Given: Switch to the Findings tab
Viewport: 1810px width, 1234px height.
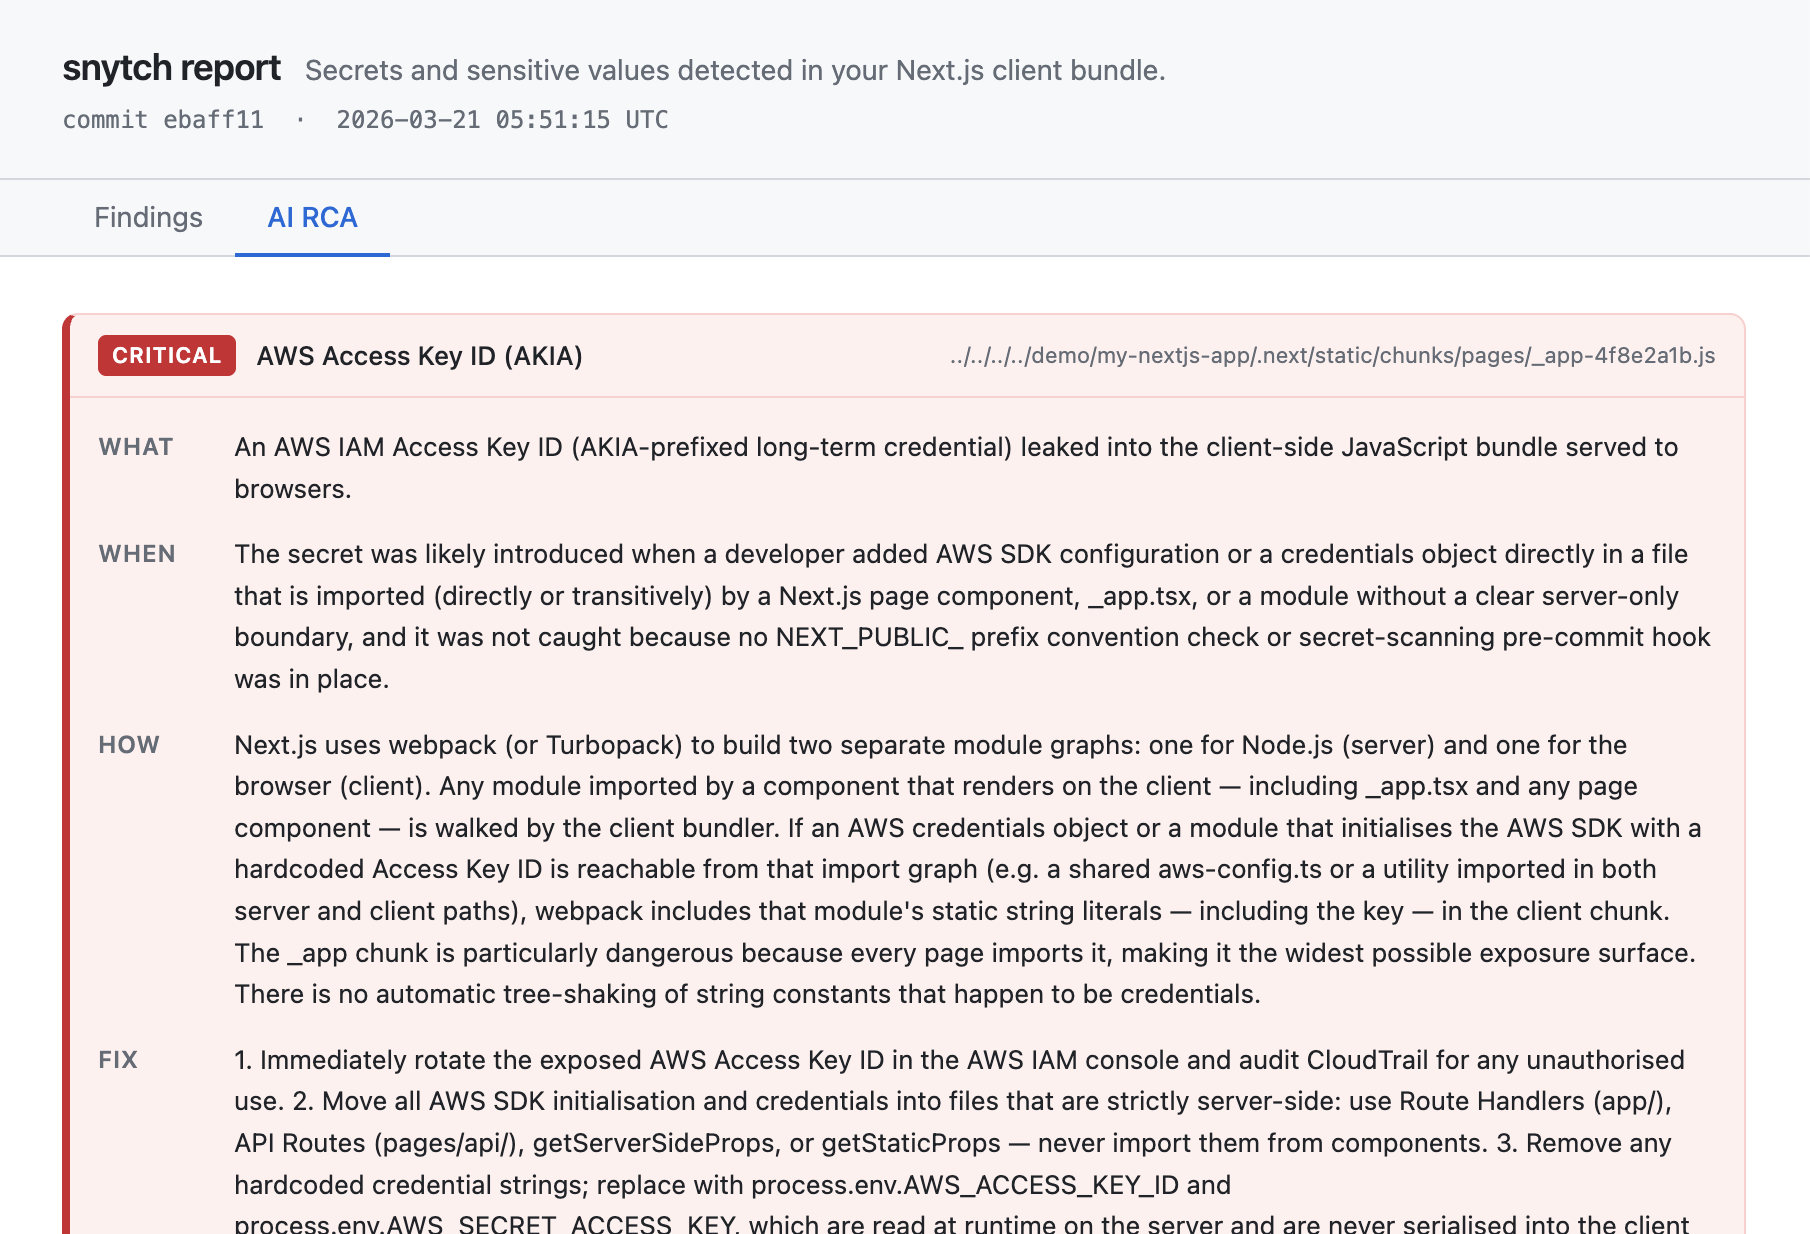Looking at the screenshot, I should (148, 217).
